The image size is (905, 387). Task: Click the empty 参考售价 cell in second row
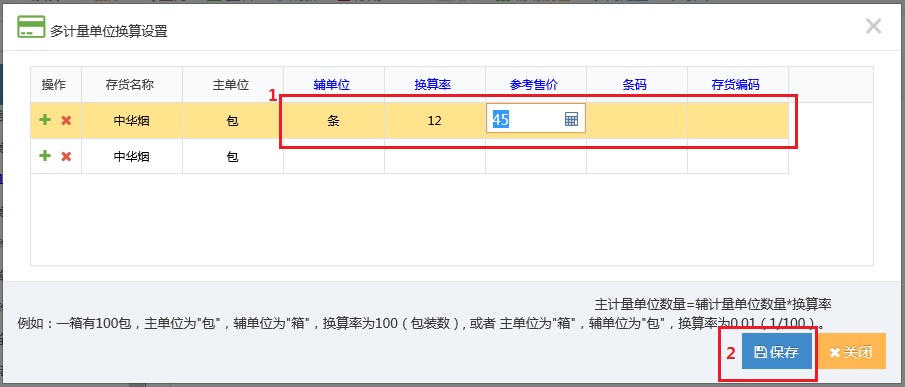point(536,156)
